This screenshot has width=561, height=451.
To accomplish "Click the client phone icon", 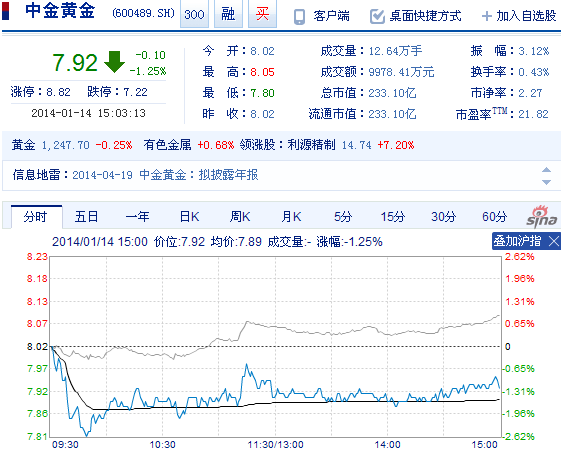I will click(x=299, y=16).
